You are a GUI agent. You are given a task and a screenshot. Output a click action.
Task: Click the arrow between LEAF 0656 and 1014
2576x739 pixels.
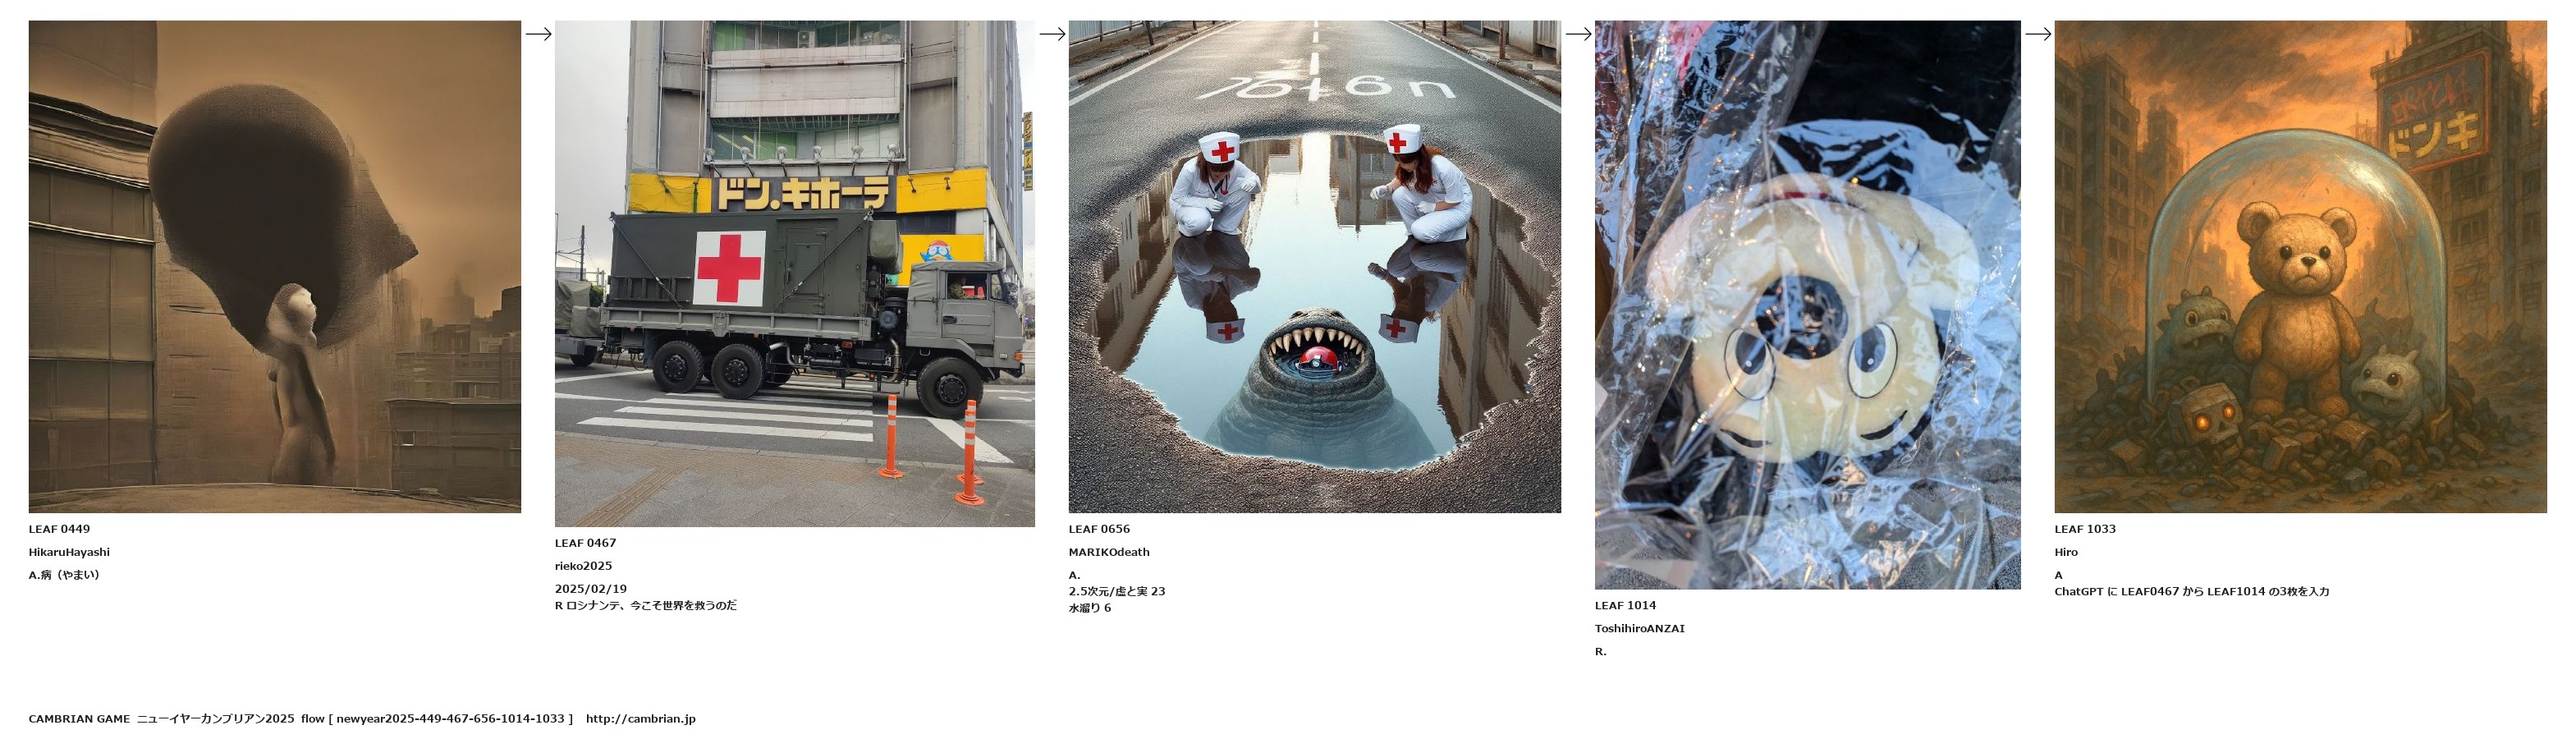[1578, 34]
